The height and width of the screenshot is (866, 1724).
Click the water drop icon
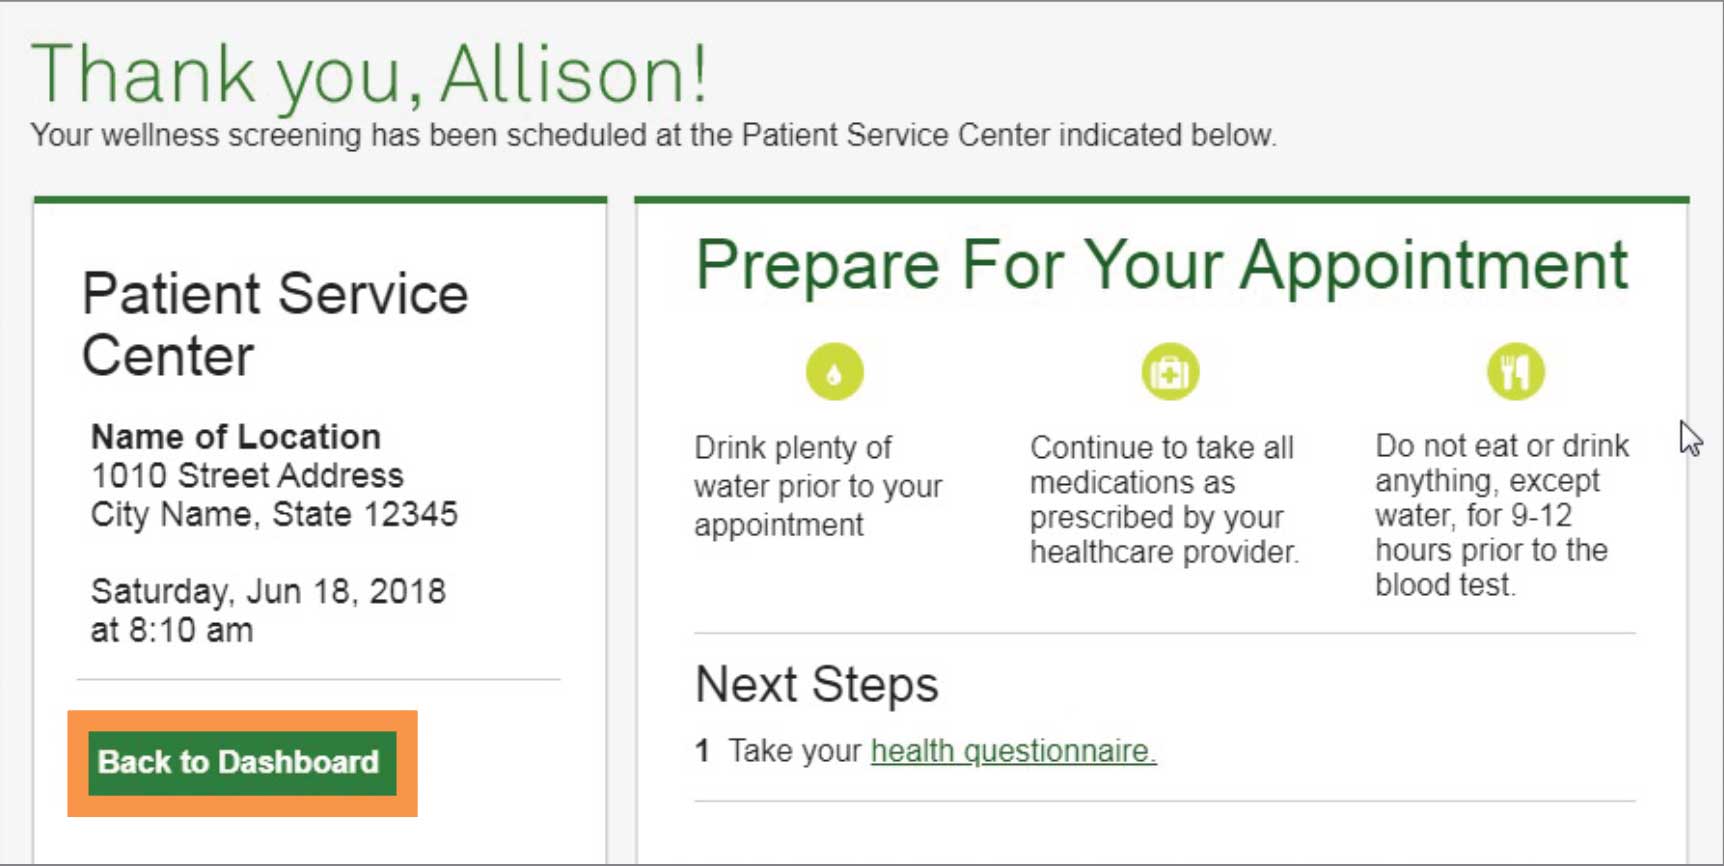coord(834,372)
